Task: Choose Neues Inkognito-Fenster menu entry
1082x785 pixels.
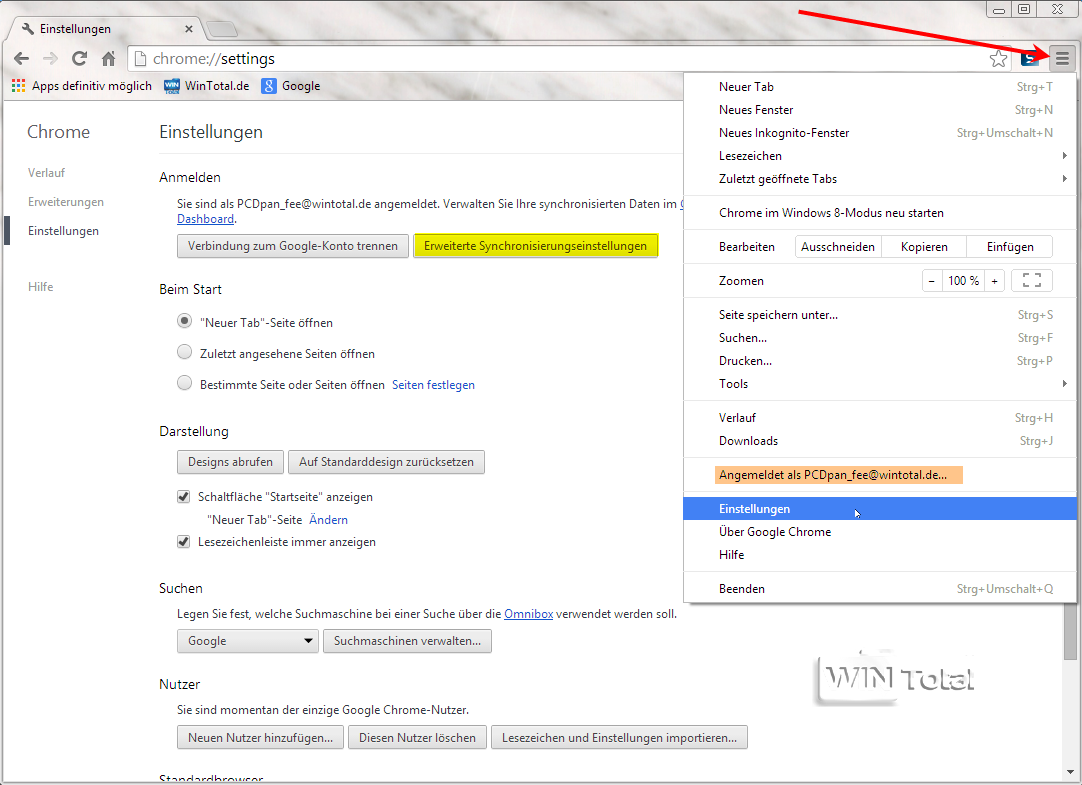Action: coord(880,132)
